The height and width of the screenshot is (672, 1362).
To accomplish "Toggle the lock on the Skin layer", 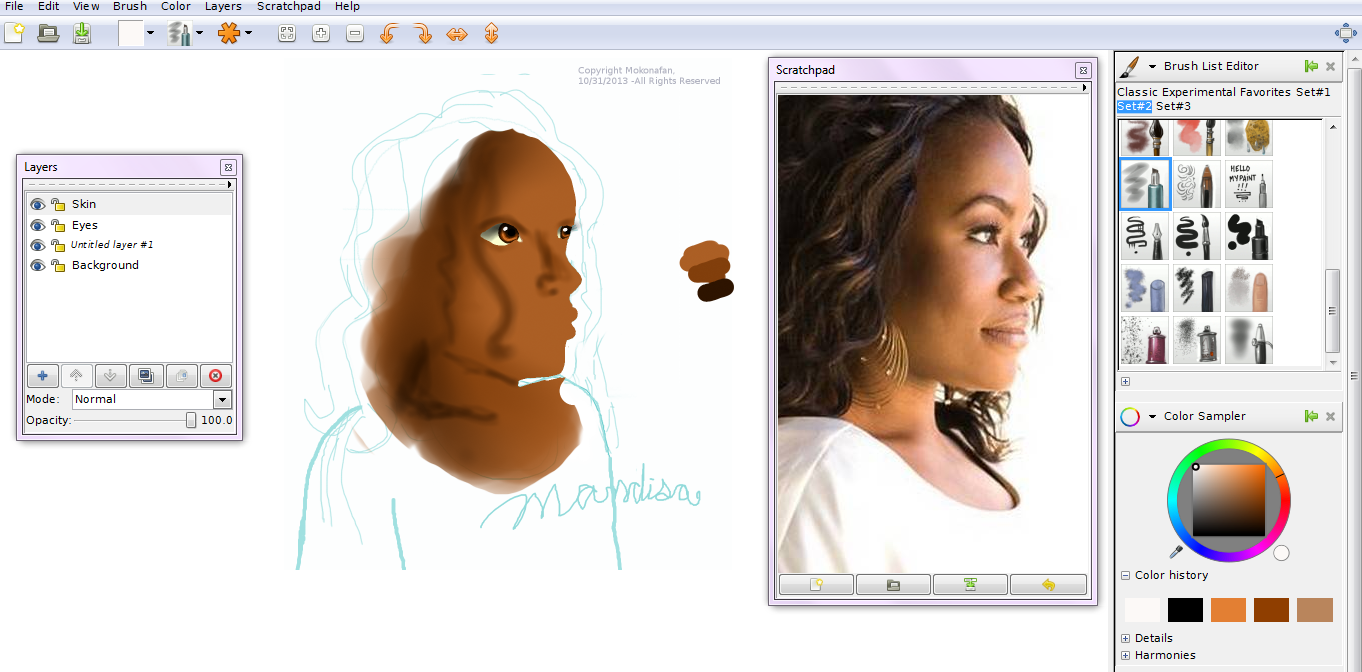I will point(57,204).
